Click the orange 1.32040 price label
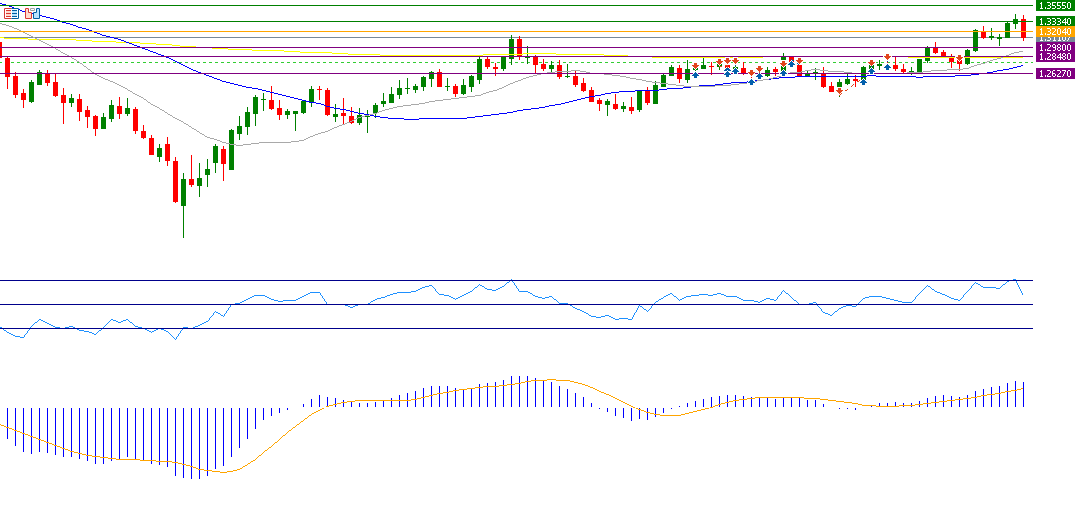Viewport: 1078px width, 509px height. (1055, 31)
